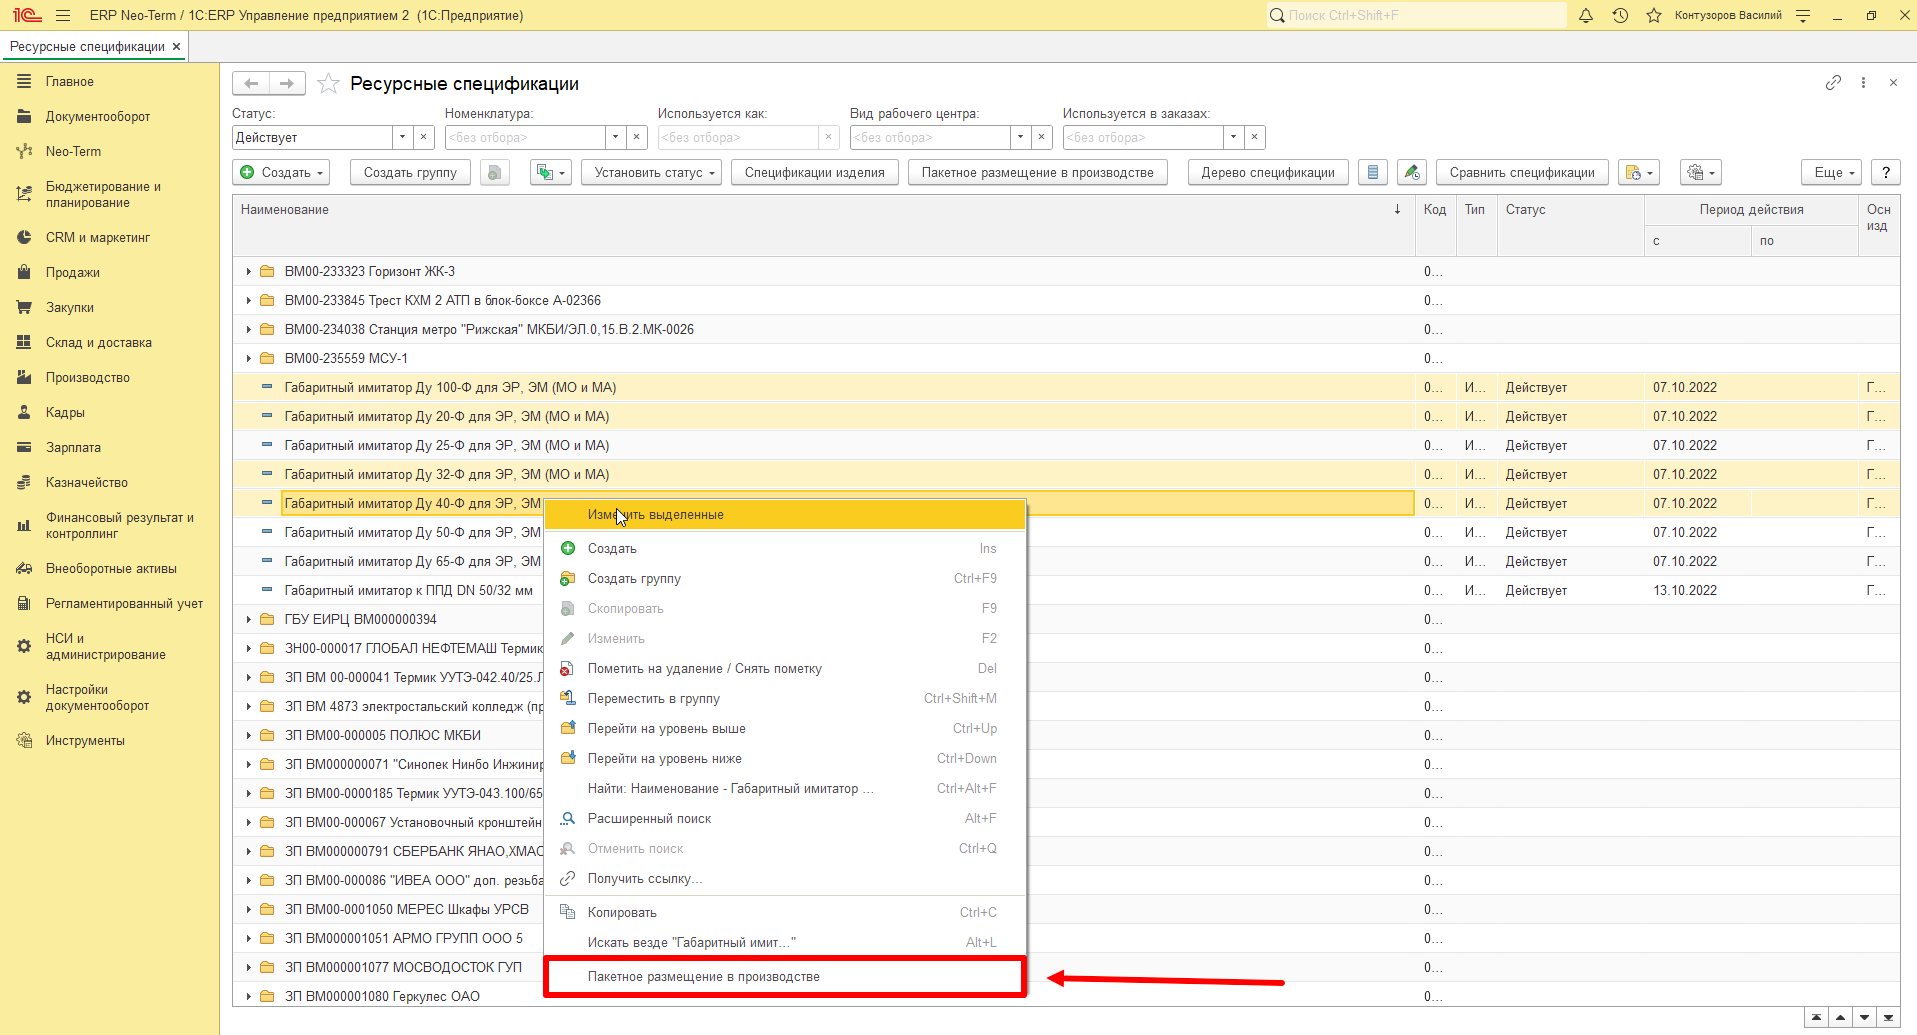Open Инструменты section in sidebar
The width and height of the screenshot is (1917, 1035).
point(85,740)
